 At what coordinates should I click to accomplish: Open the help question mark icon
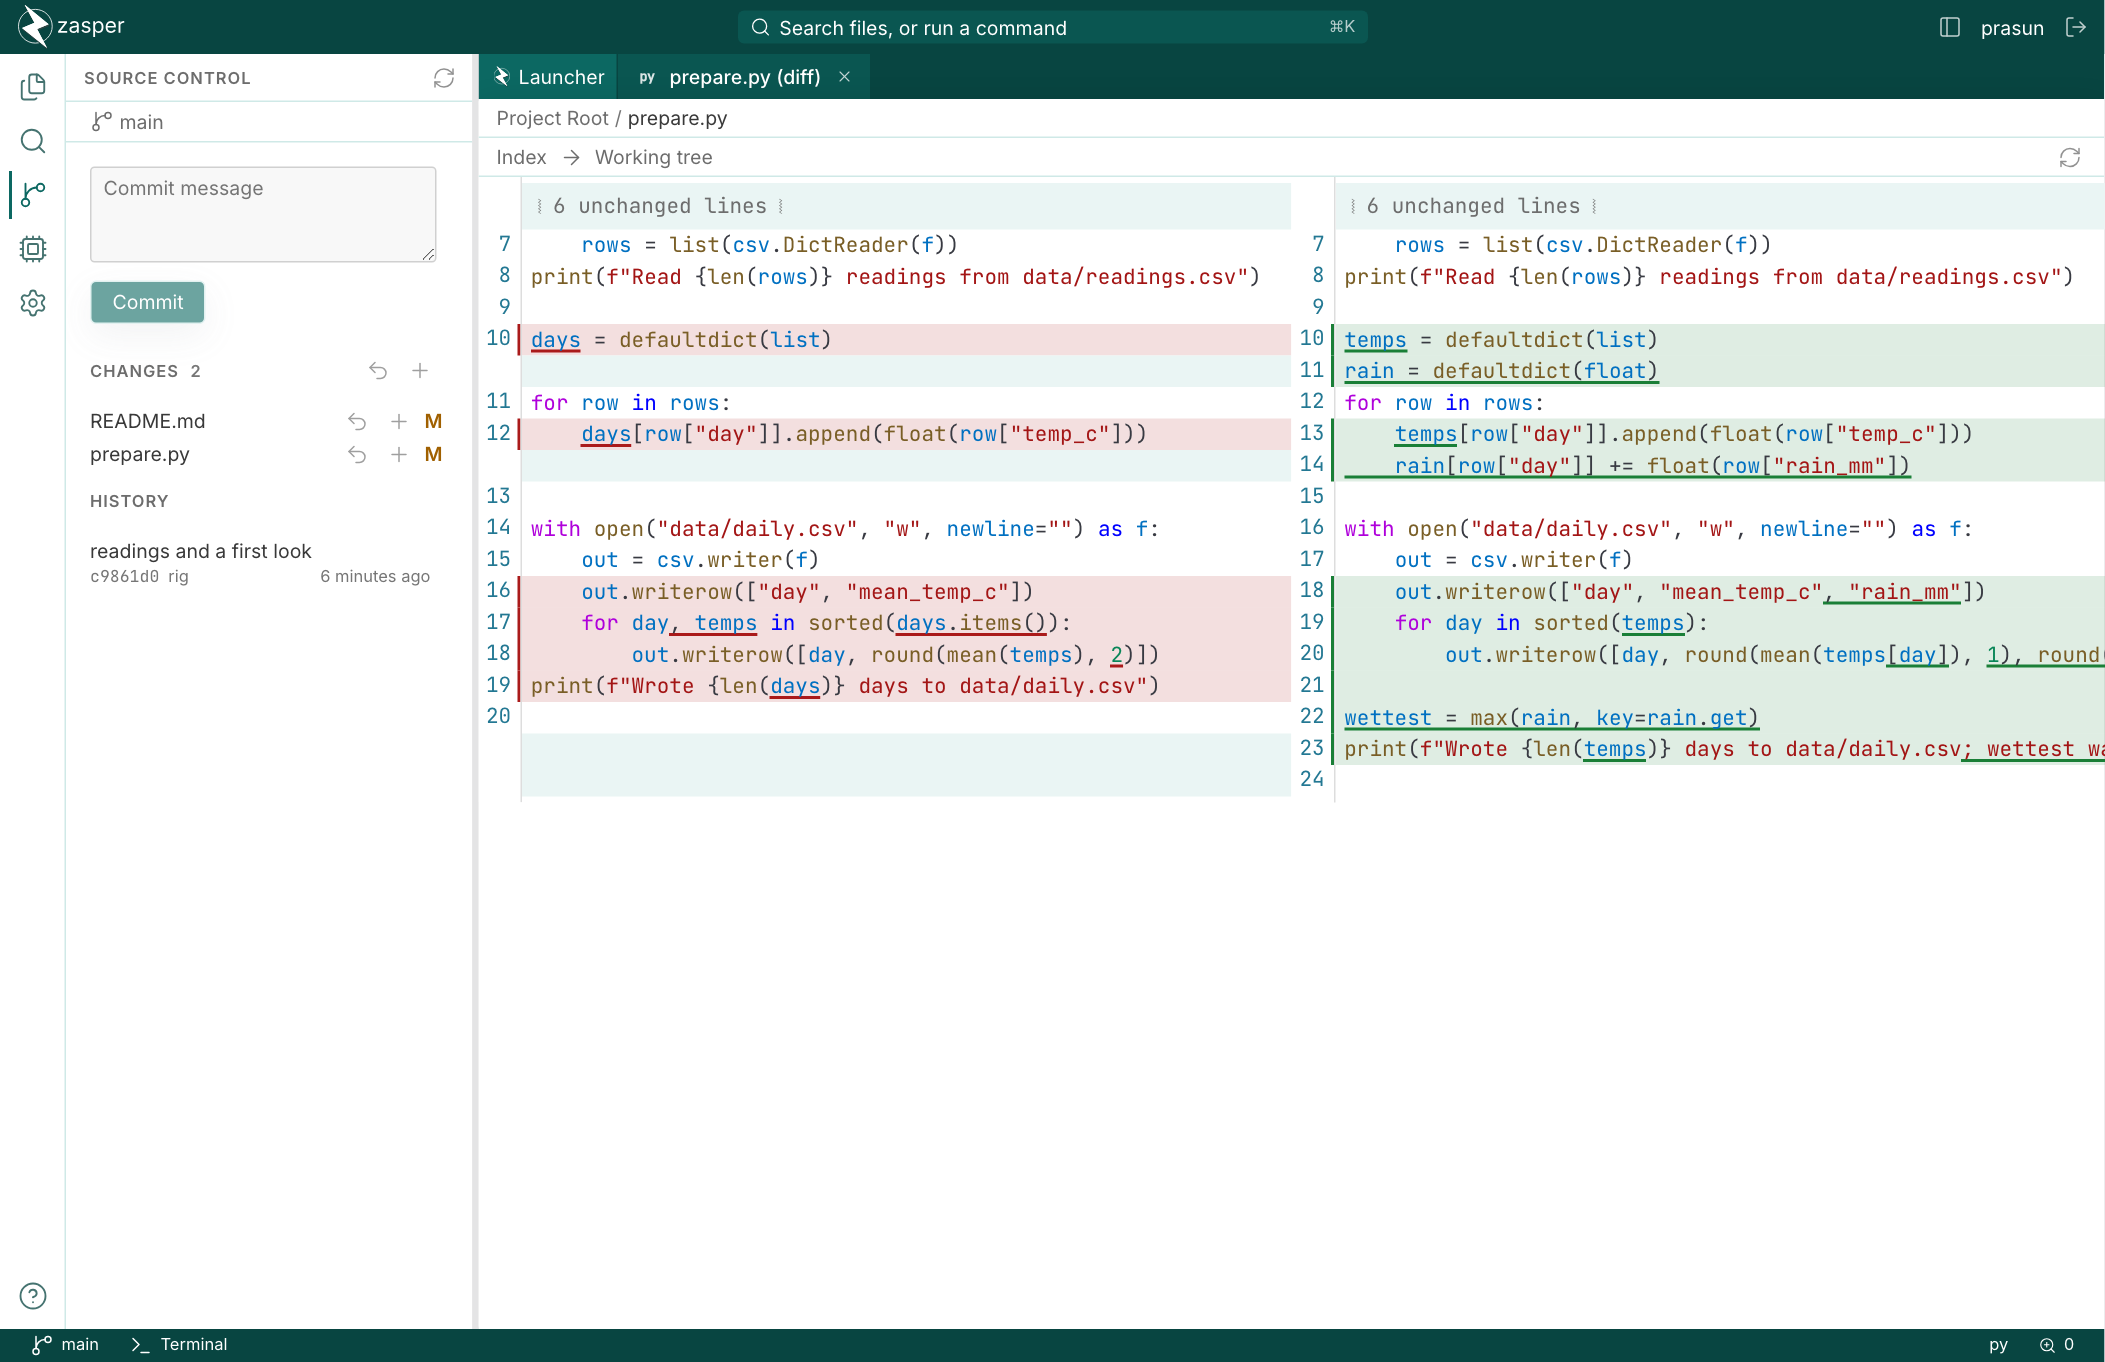[x=33, y=1296]
